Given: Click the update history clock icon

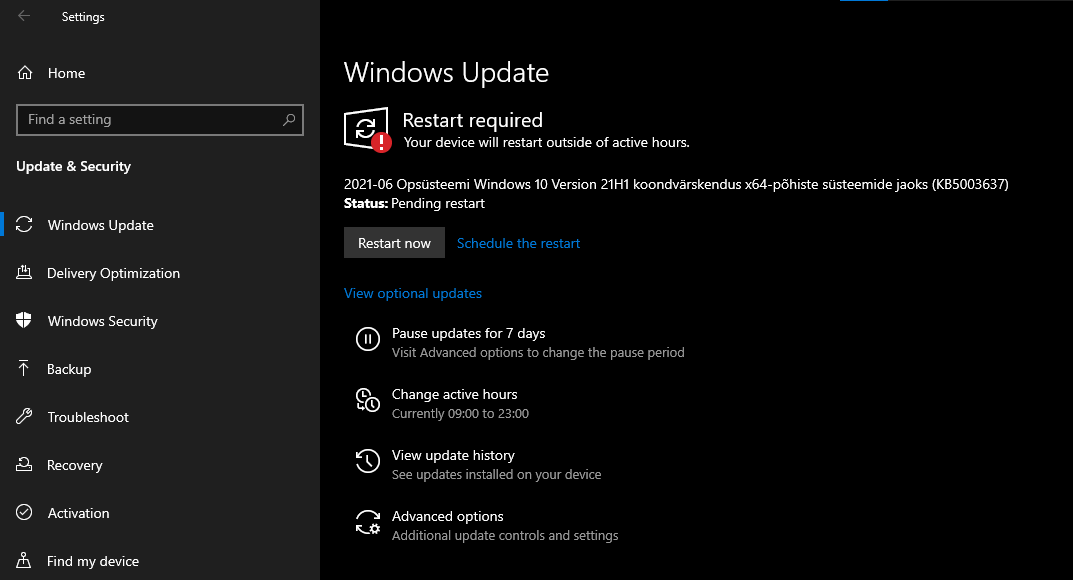Looking at the screenshot, I should [x=367, y=460].
